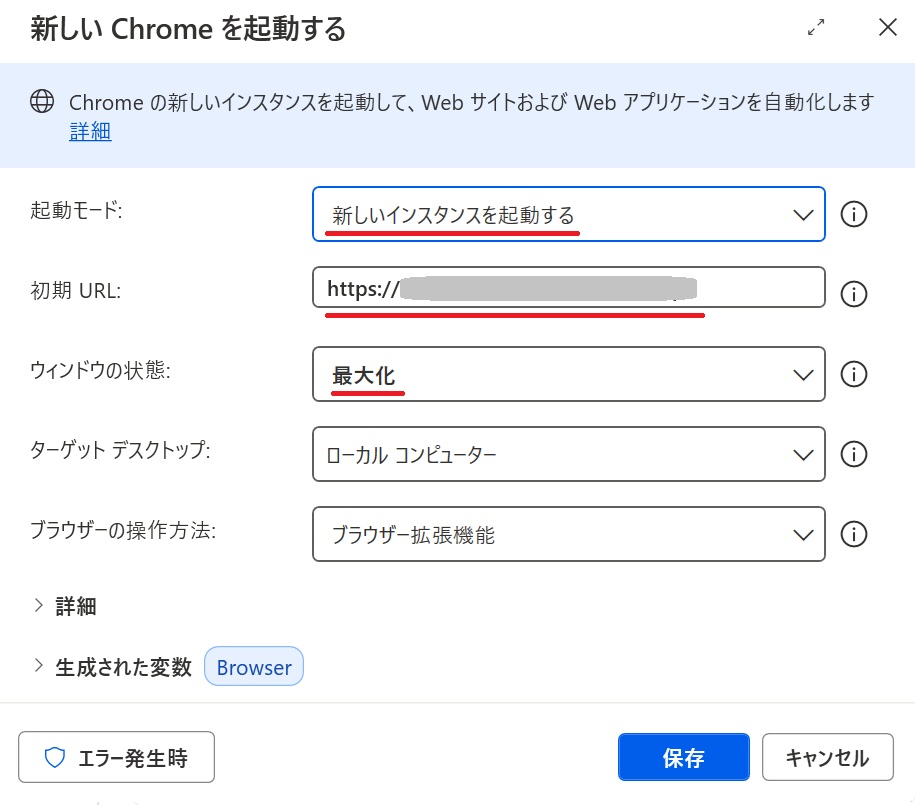915x805 pixels.
Task: Close the dialog with the X button
Action: 887,28
